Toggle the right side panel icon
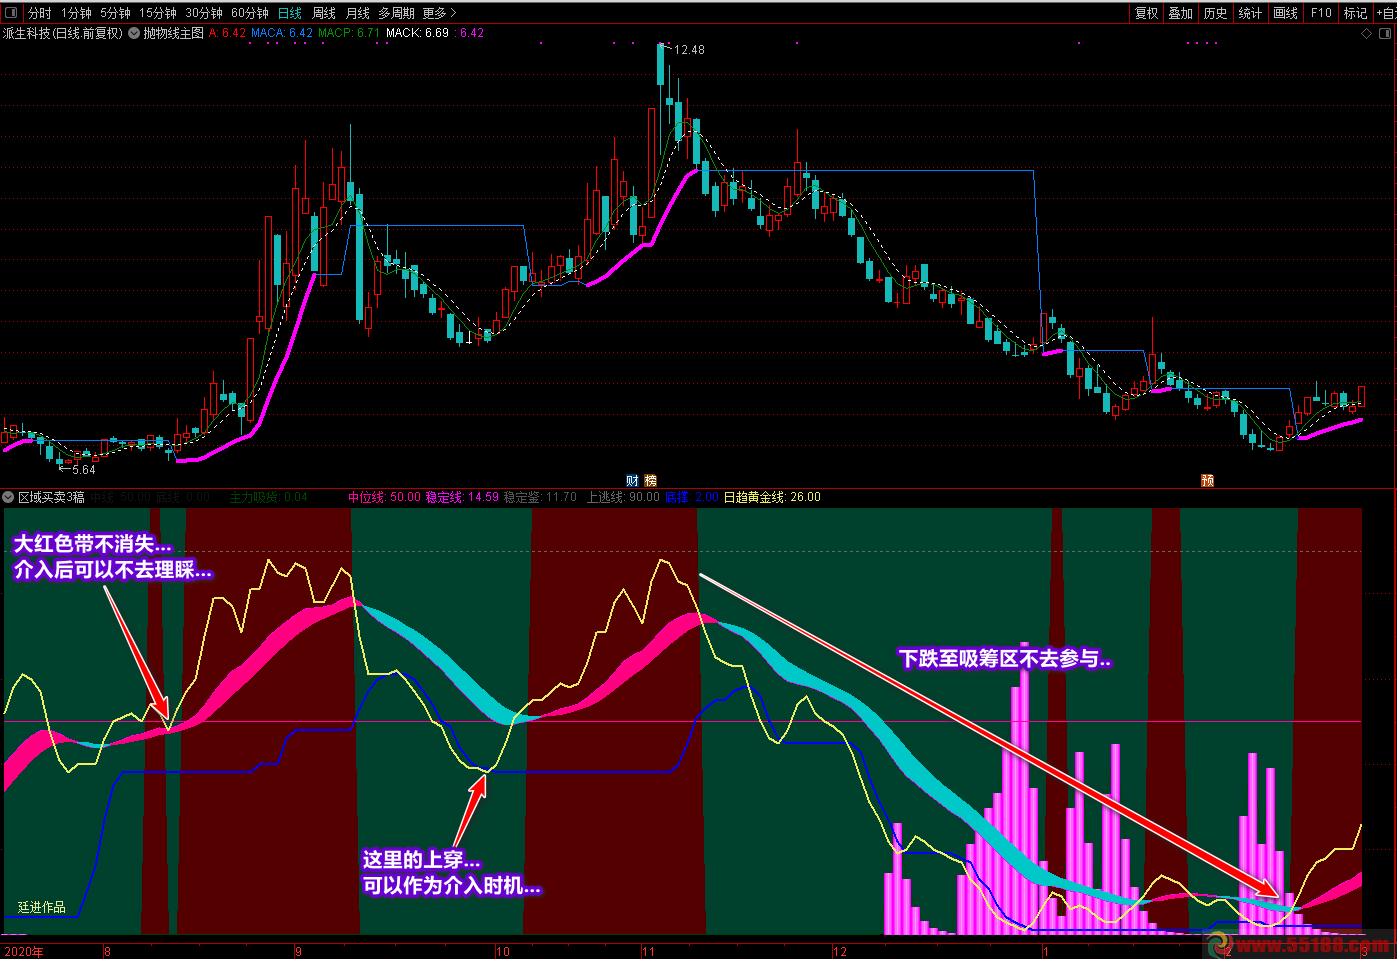The height and width of the screenshot is (959, 1397). [1385, 33]
